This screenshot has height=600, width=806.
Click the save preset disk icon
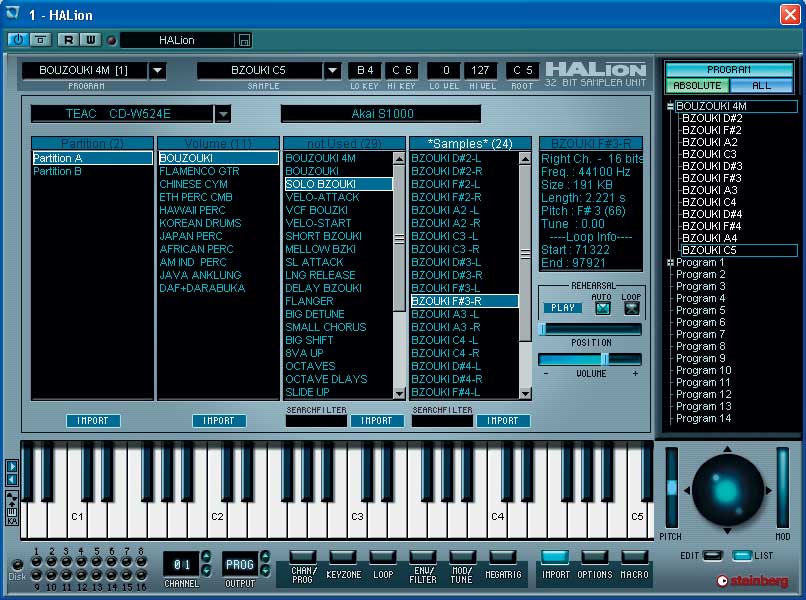245,40
